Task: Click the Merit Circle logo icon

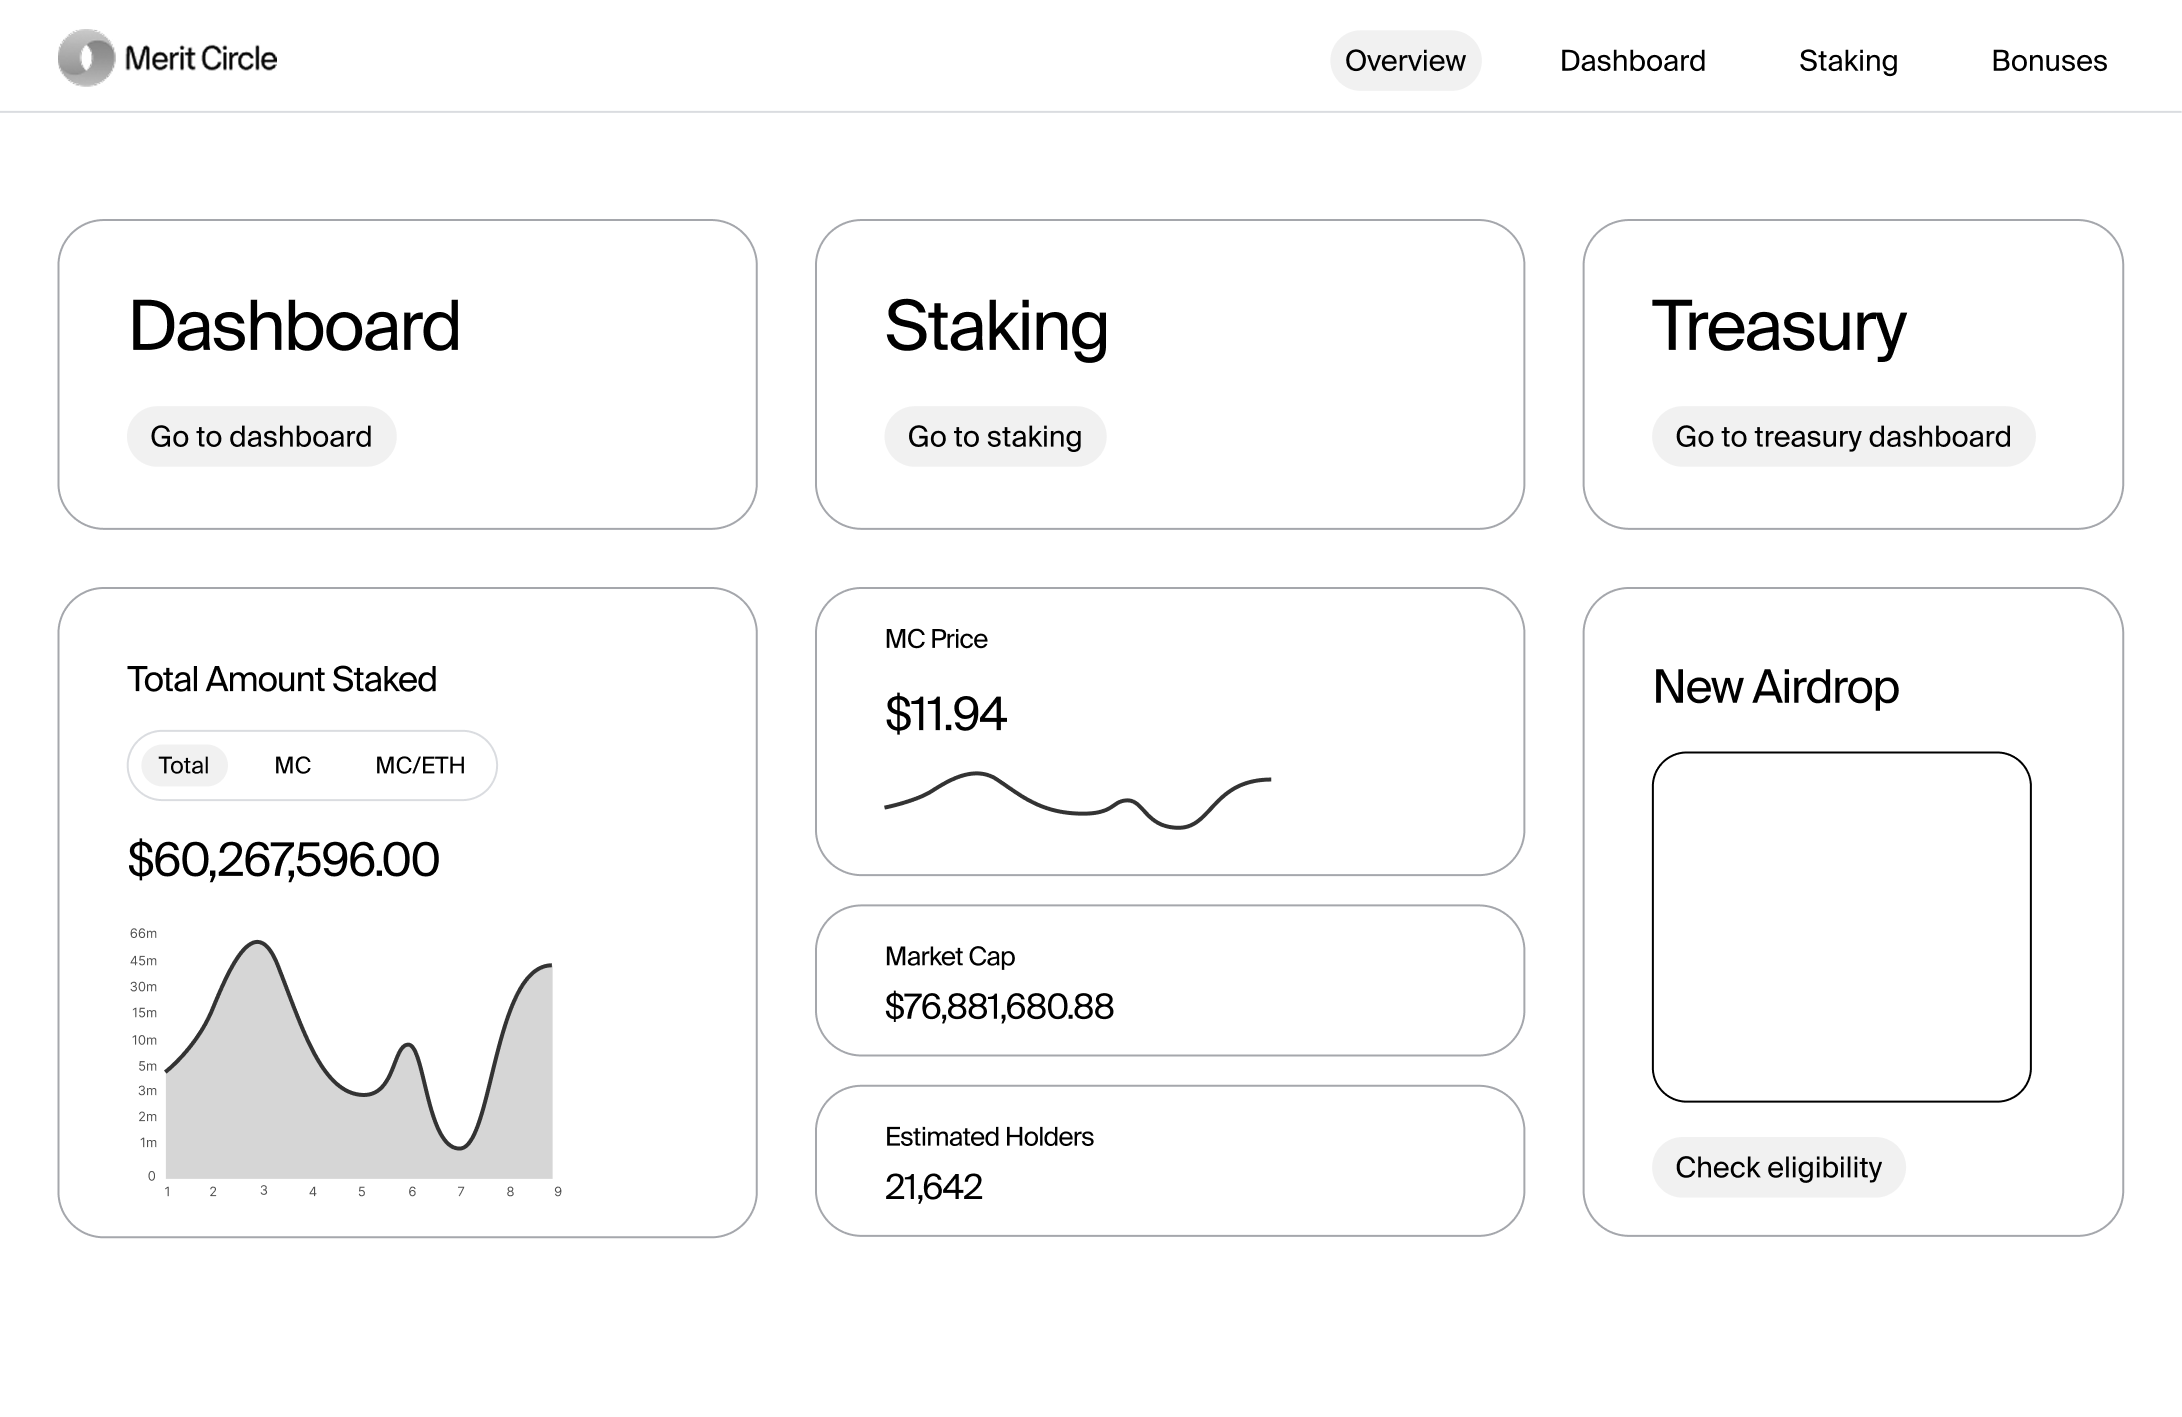Action: coord(86,58)
